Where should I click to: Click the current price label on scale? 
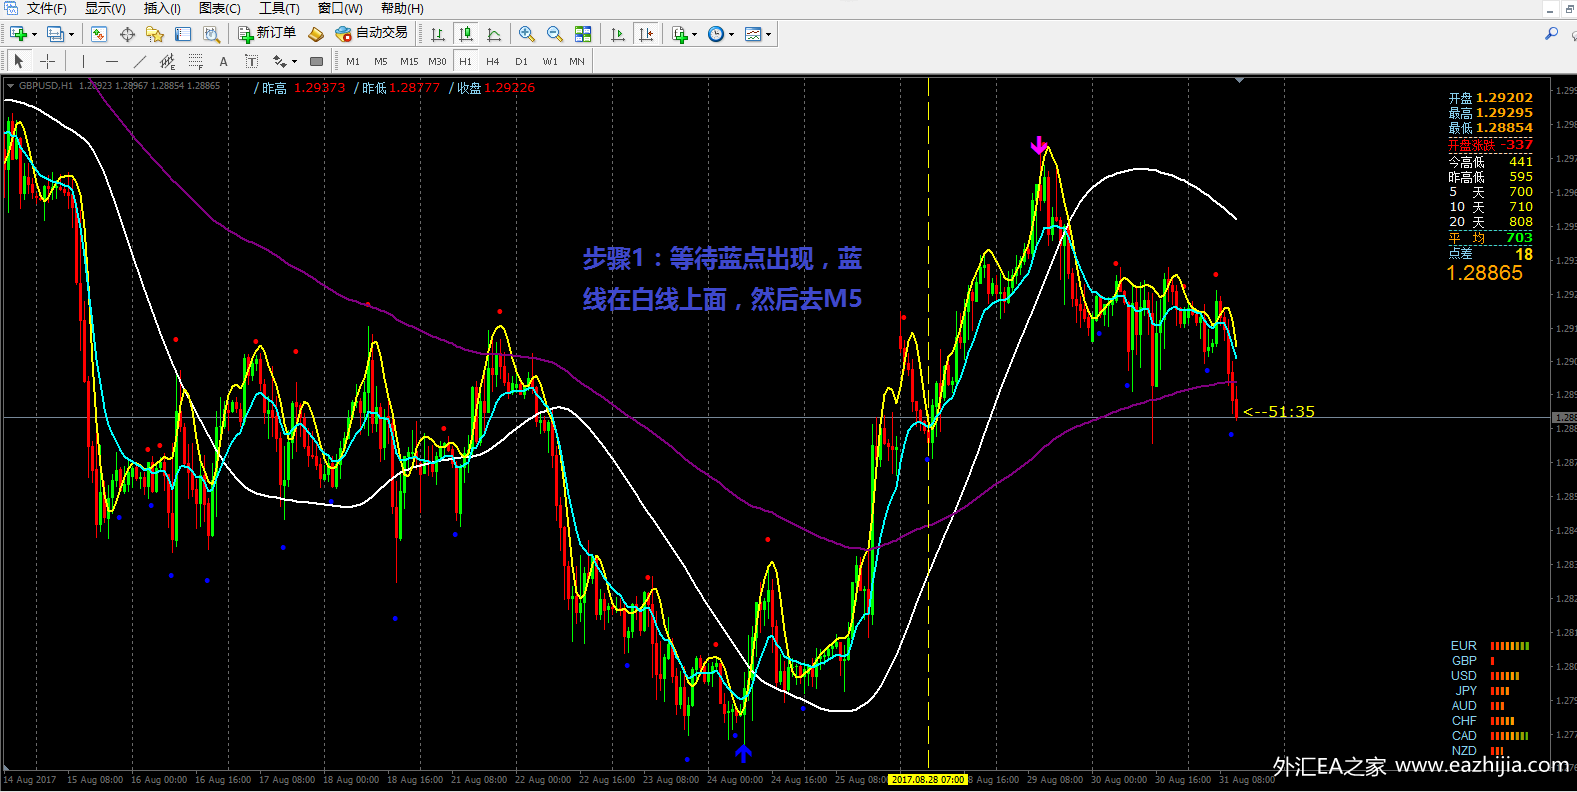point(1564,417)
